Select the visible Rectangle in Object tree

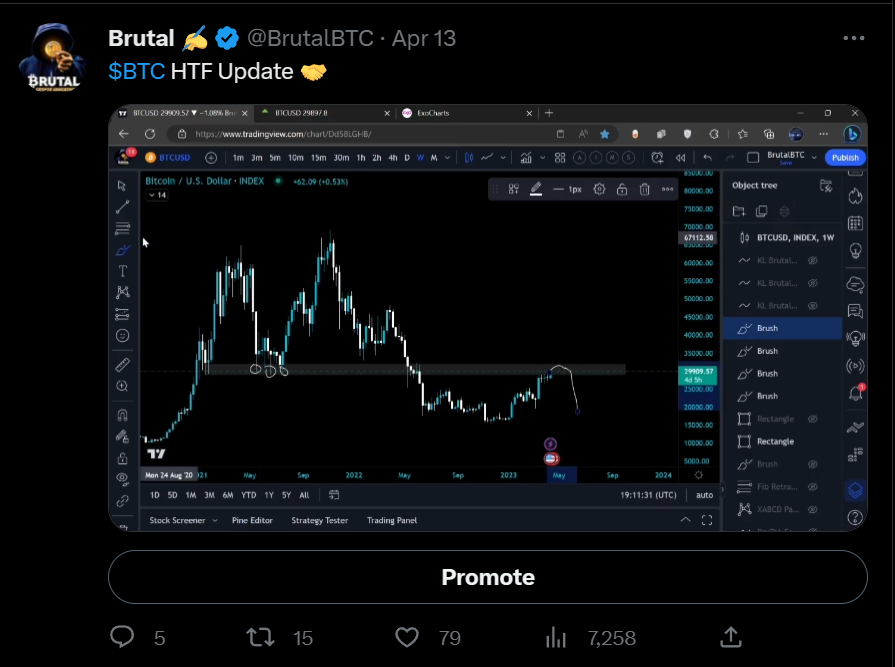click(x=783, y=441)
